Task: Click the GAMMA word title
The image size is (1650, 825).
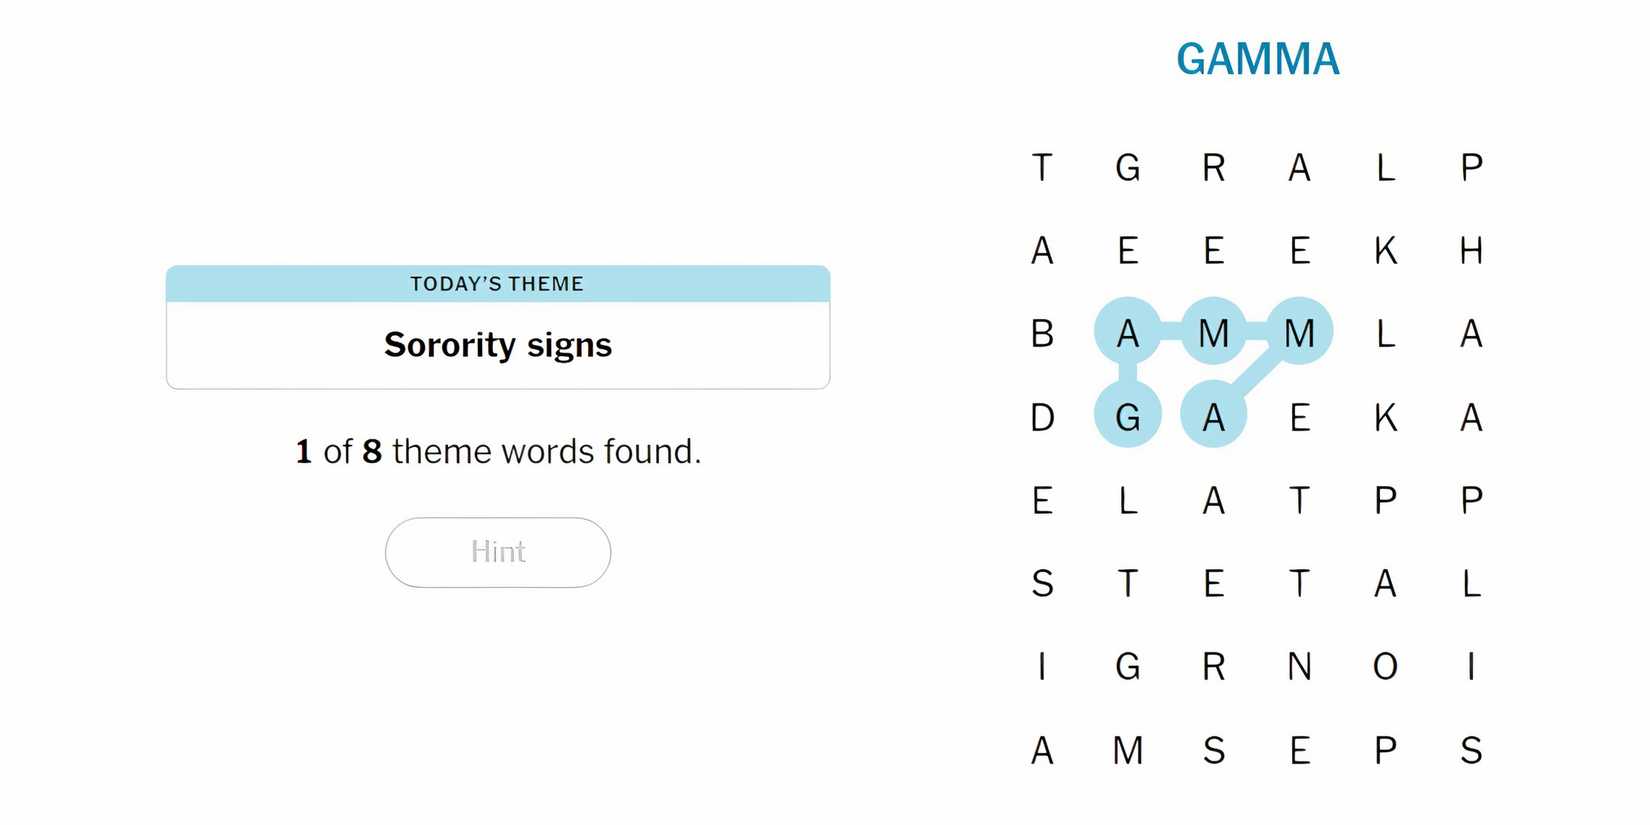Action: pos(1257,59)
